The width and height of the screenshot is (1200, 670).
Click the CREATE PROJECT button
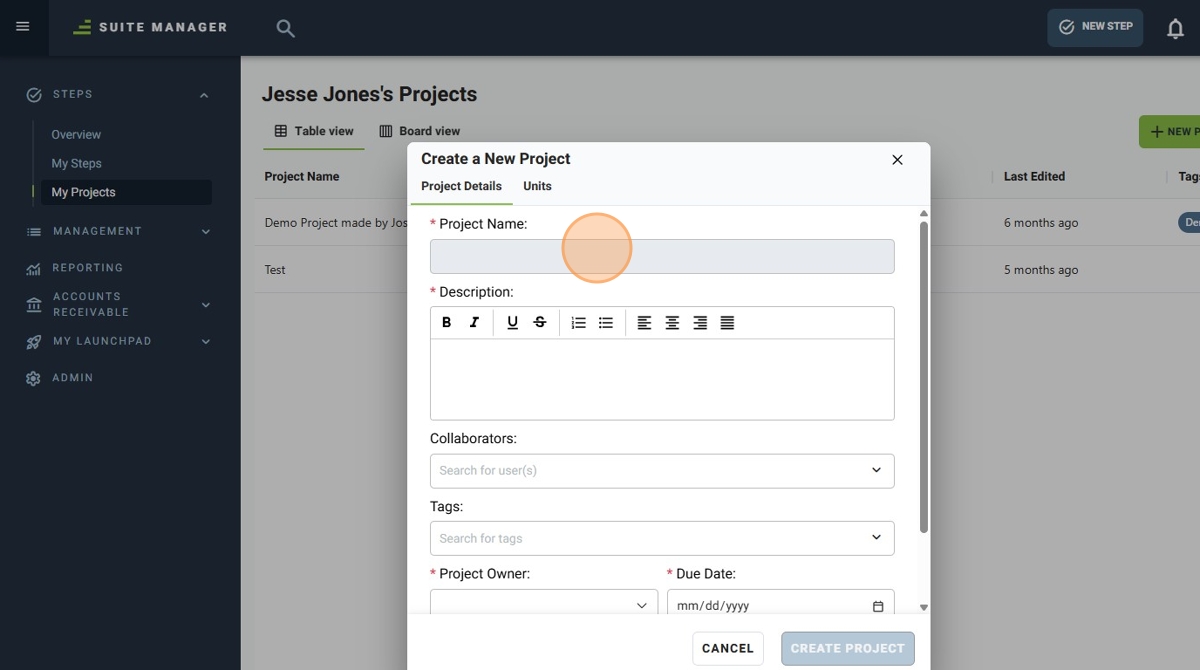[x=848, y=649]
